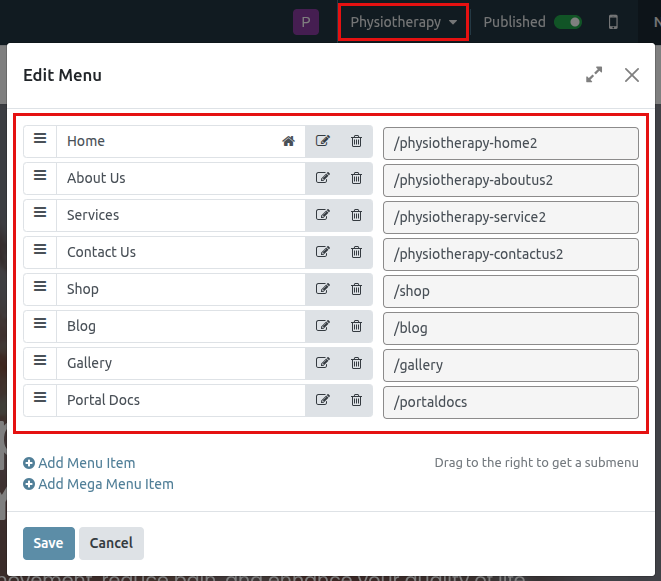Toggle the Published switch off
The width and height of the screenshot is (661, 581).
click(x=569, y=22)
